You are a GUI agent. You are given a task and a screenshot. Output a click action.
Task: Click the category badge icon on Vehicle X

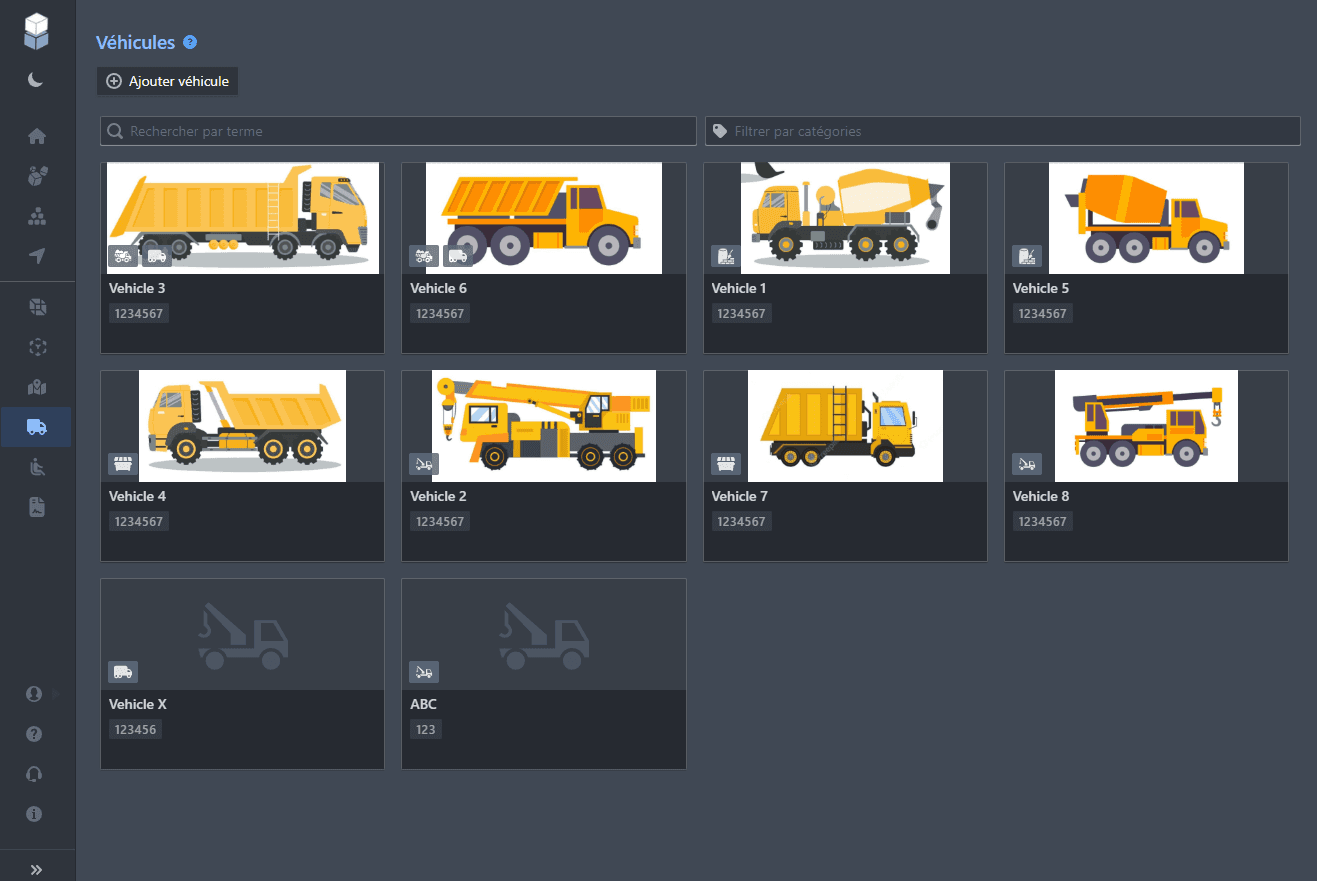coord(123,672)
